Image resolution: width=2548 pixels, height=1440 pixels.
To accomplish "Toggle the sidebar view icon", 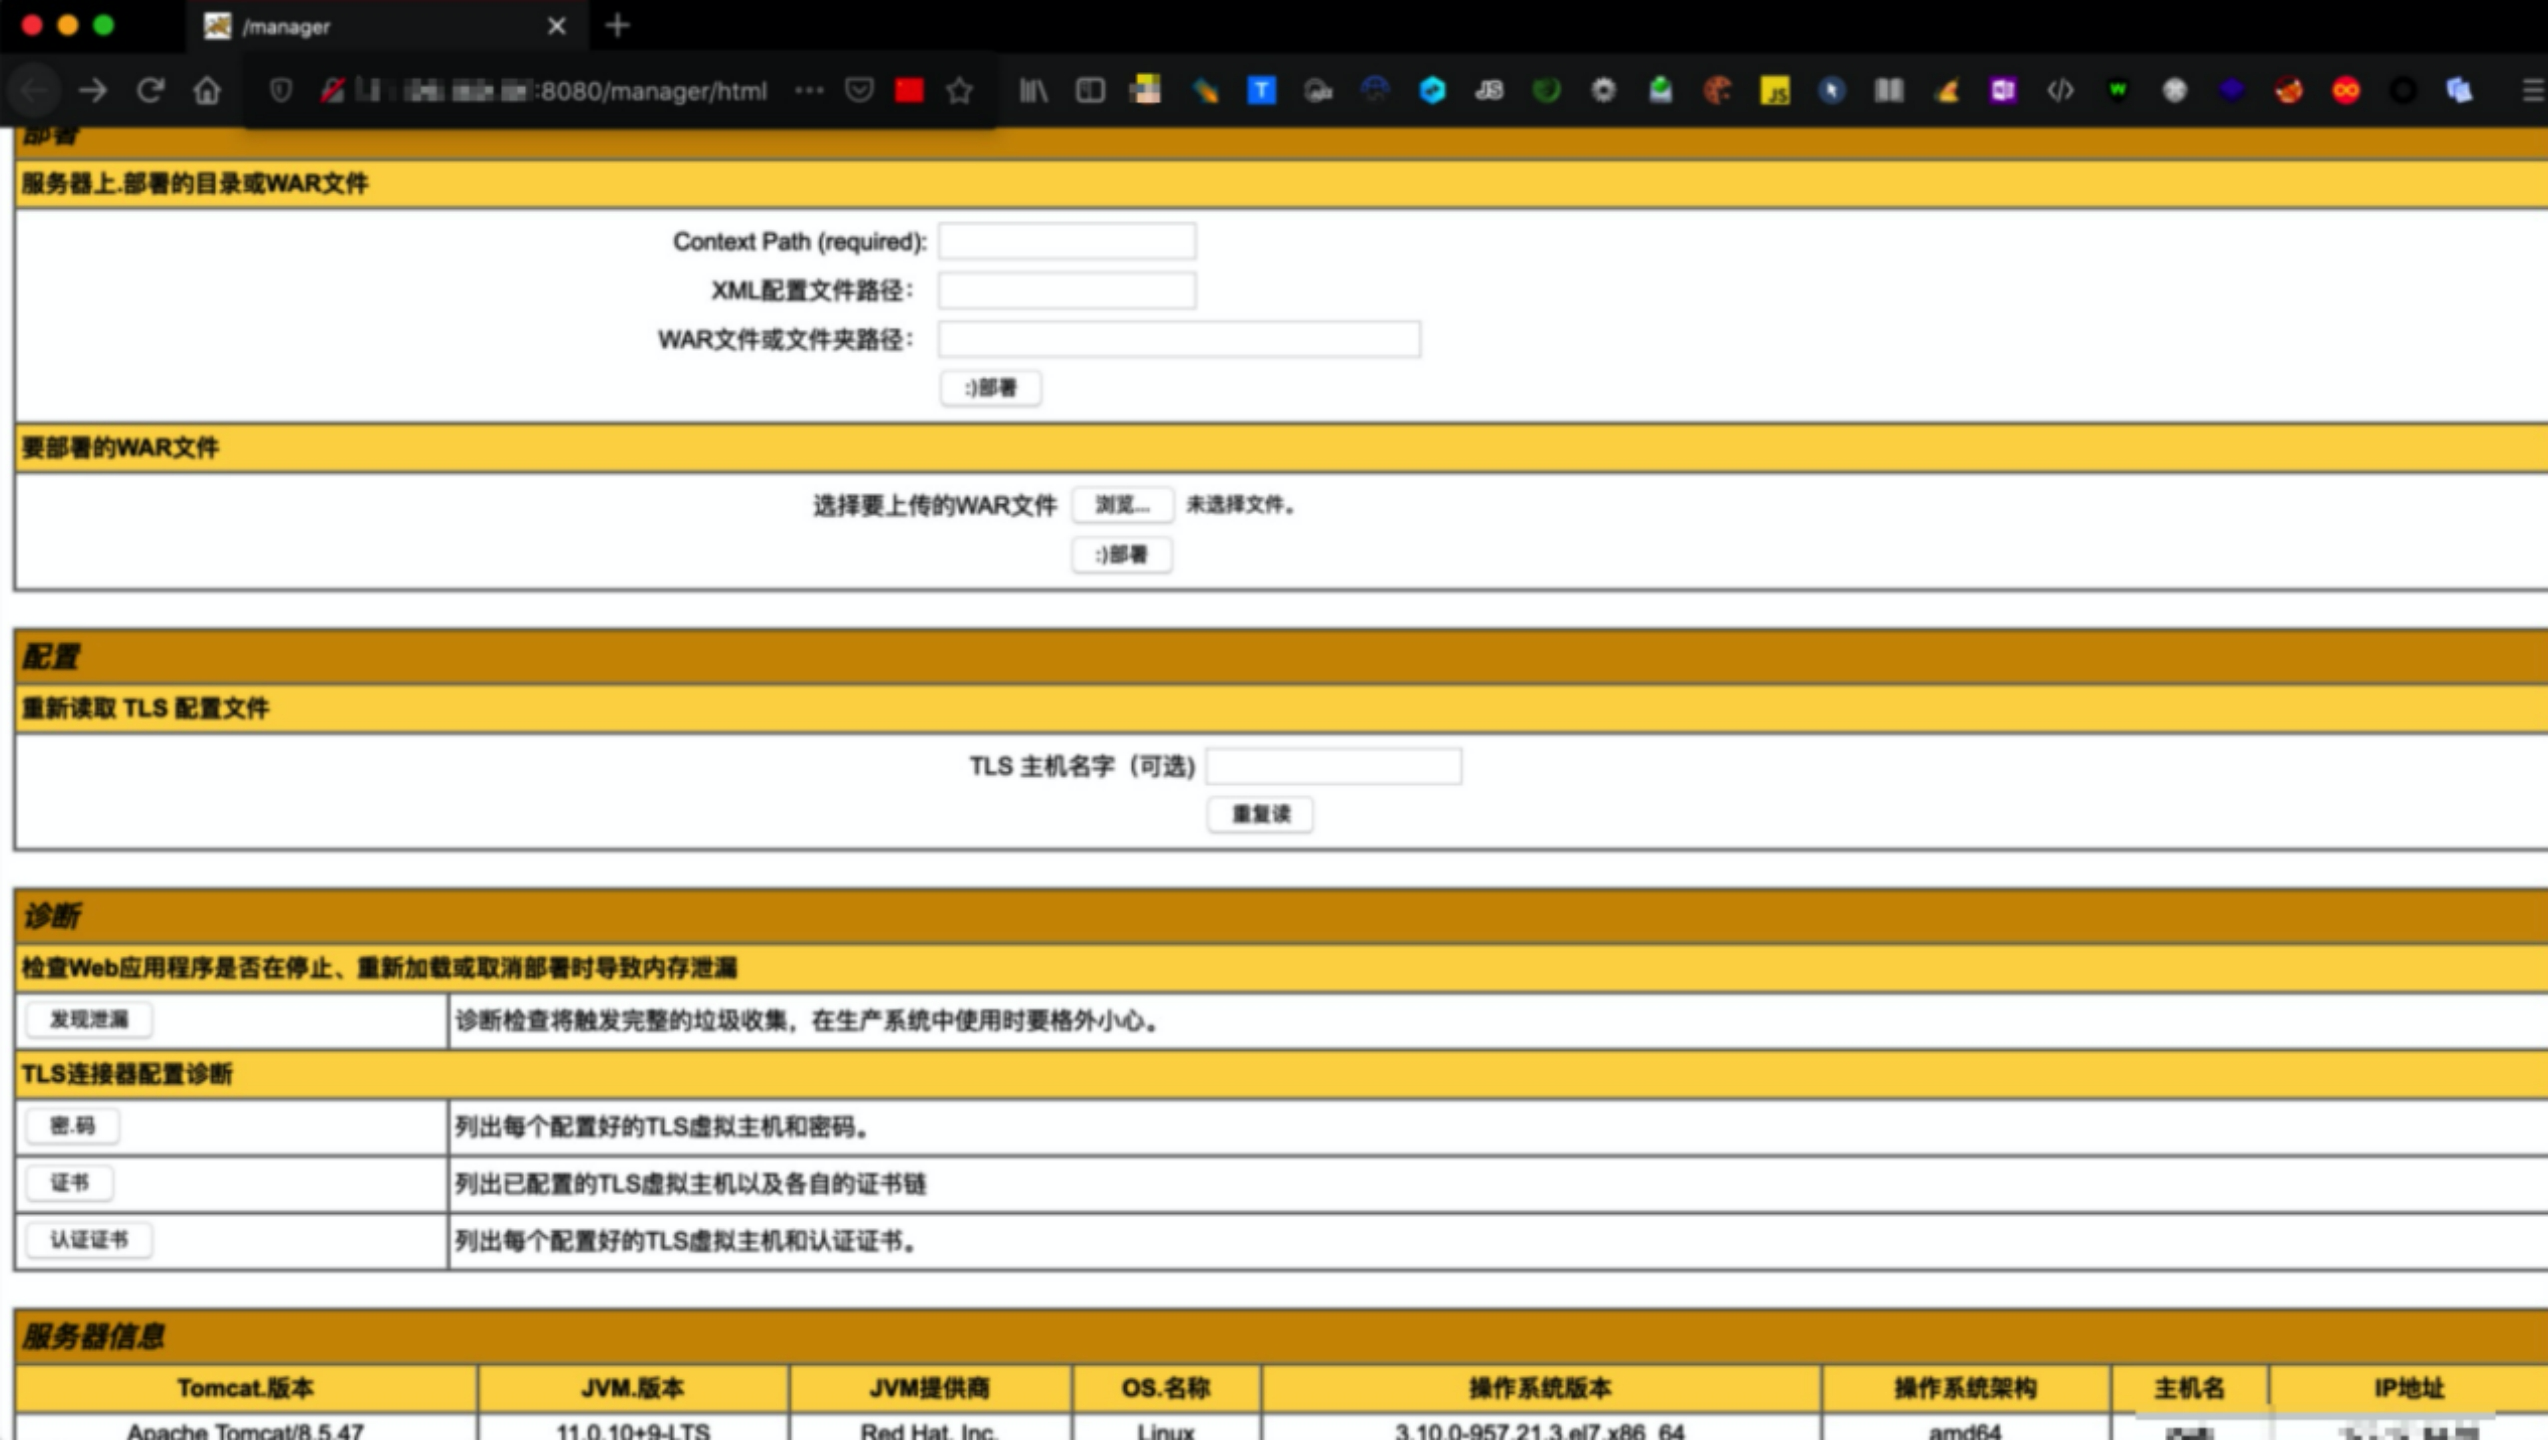I will click(x=1090, y=91).
